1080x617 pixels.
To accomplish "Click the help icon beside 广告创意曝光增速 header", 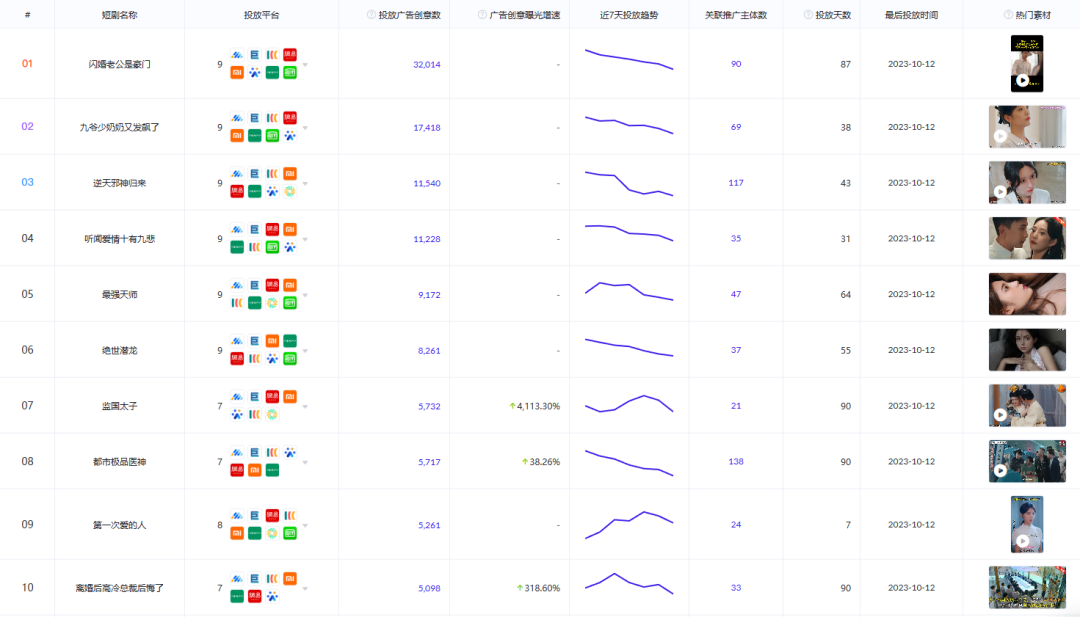I will tap(482, 14).
